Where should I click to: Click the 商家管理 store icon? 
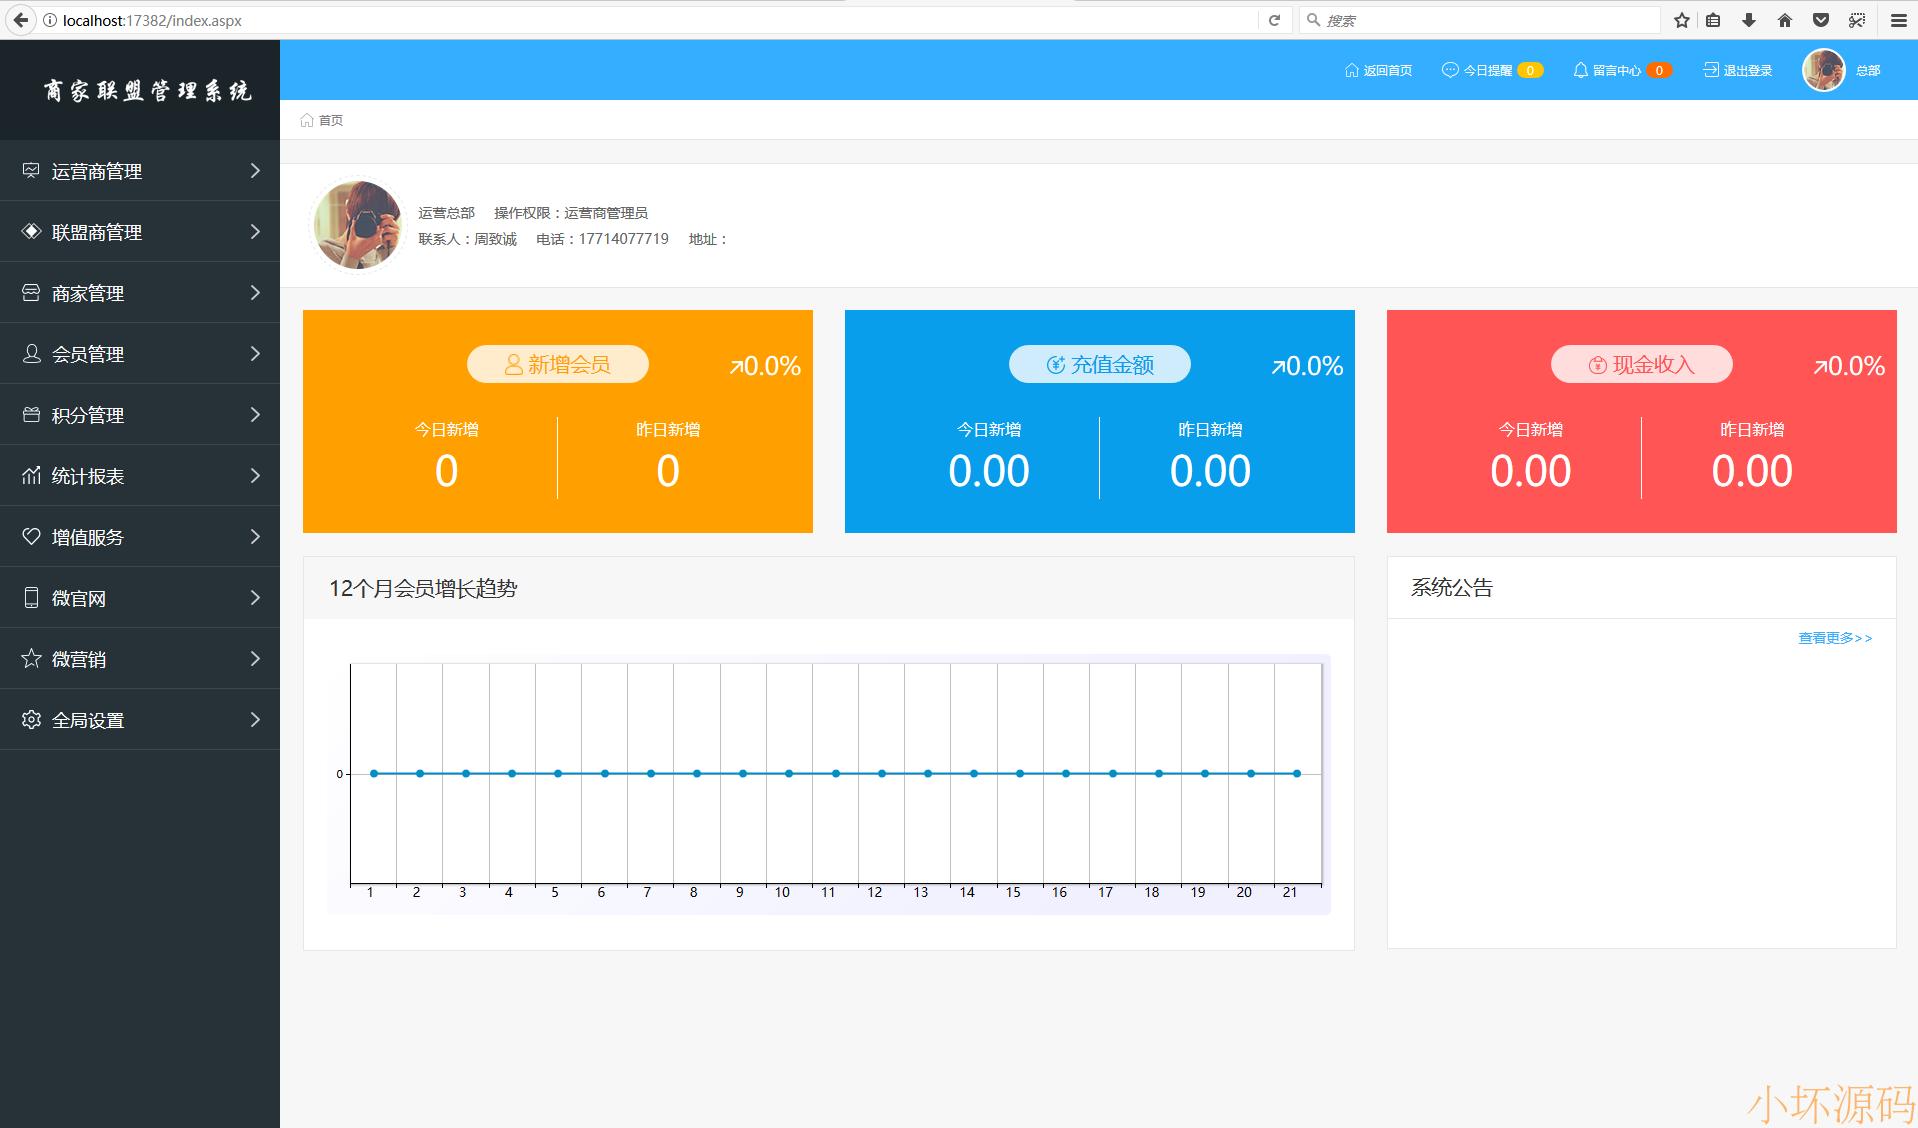31,293
